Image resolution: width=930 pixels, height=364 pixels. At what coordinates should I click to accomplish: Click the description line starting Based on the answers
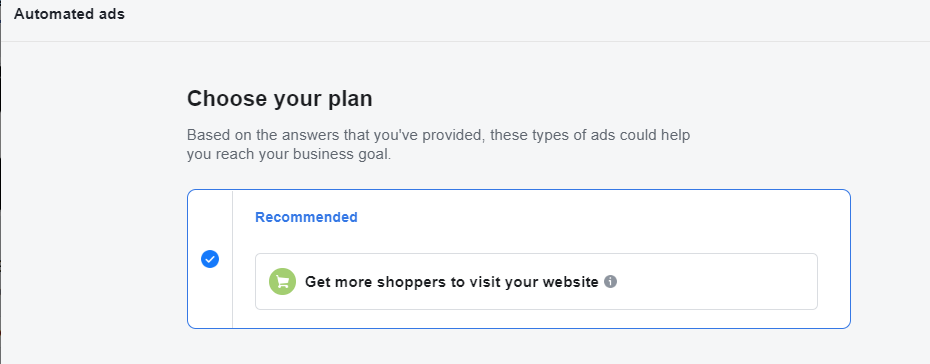tap(438, 135)
